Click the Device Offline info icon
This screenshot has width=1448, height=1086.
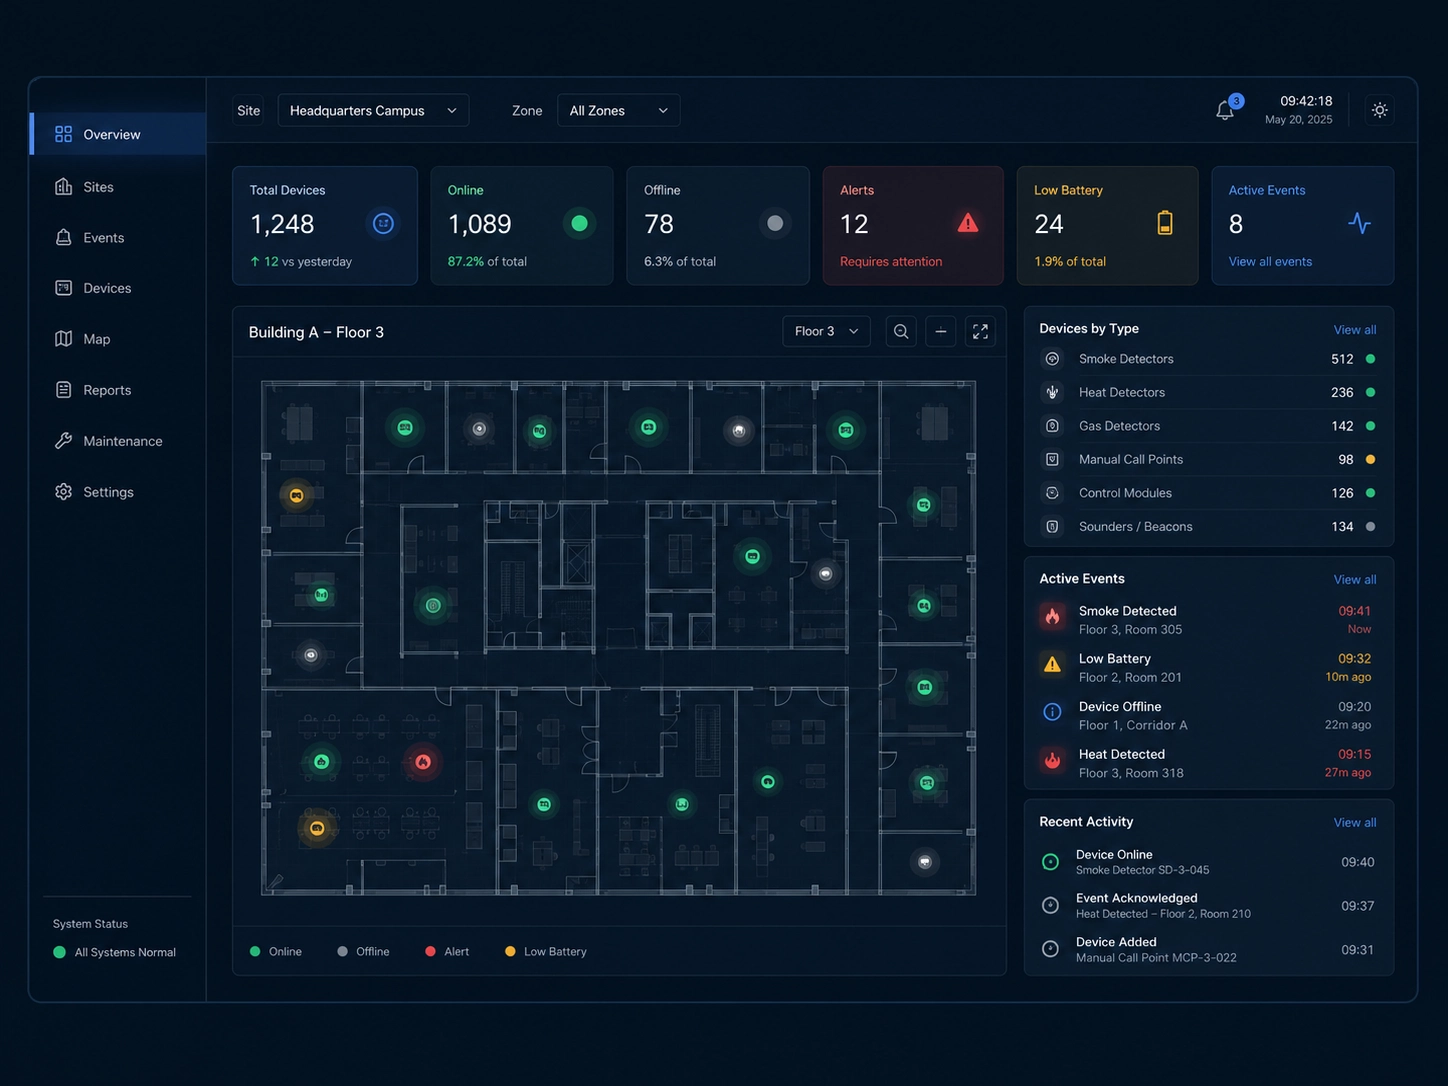(1052, 712)
